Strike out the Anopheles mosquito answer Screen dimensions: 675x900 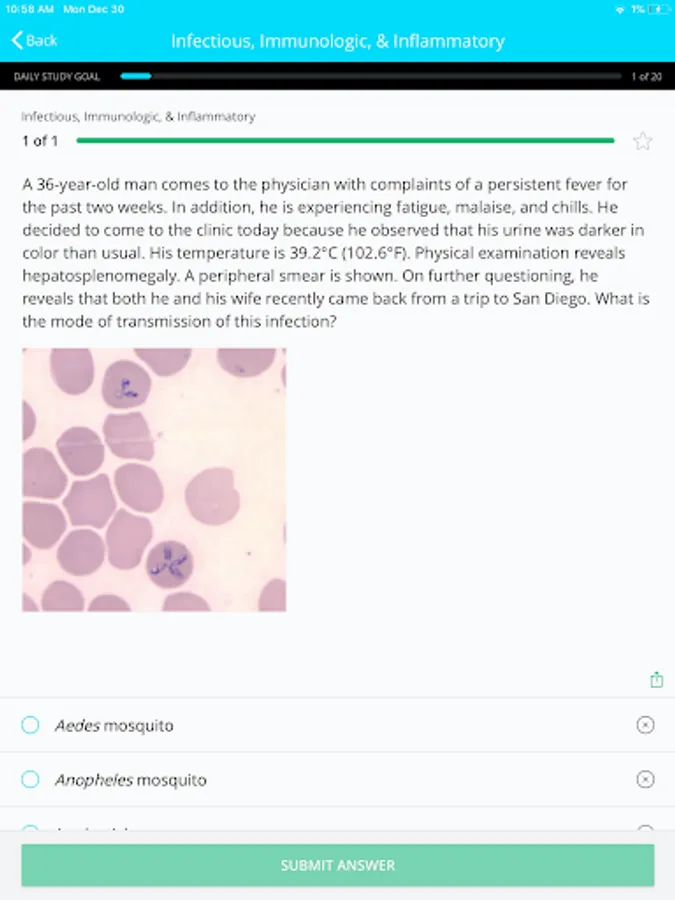coord(645,779)
